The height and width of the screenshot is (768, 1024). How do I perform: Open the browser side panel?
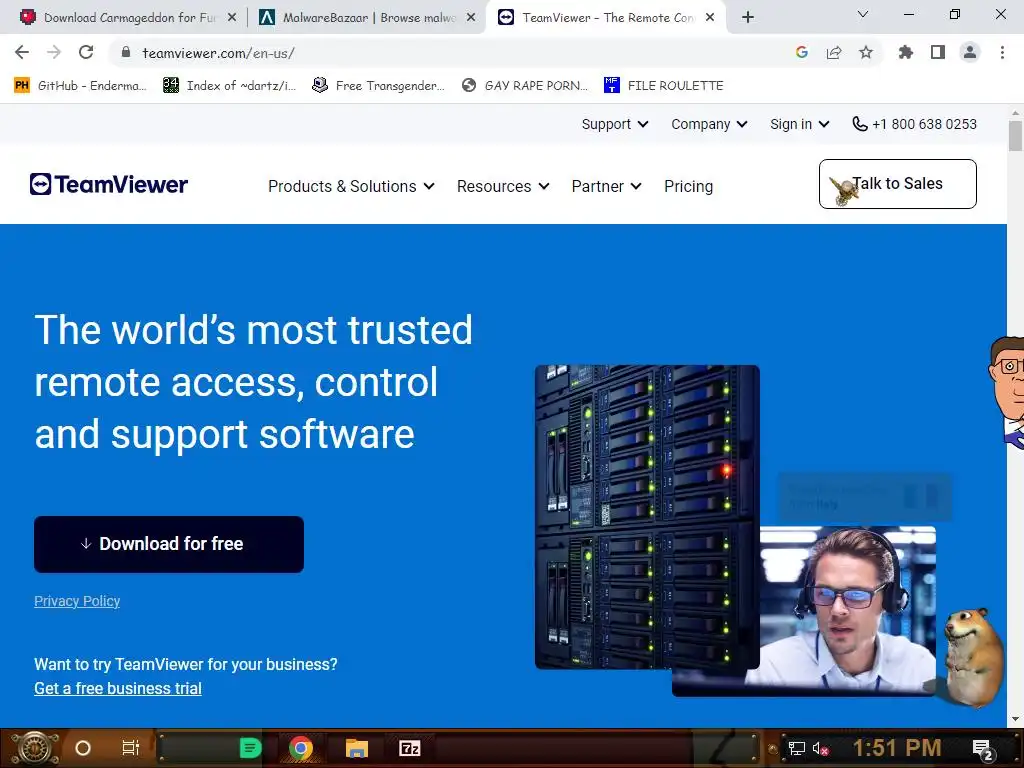click(x=938, y=52)
